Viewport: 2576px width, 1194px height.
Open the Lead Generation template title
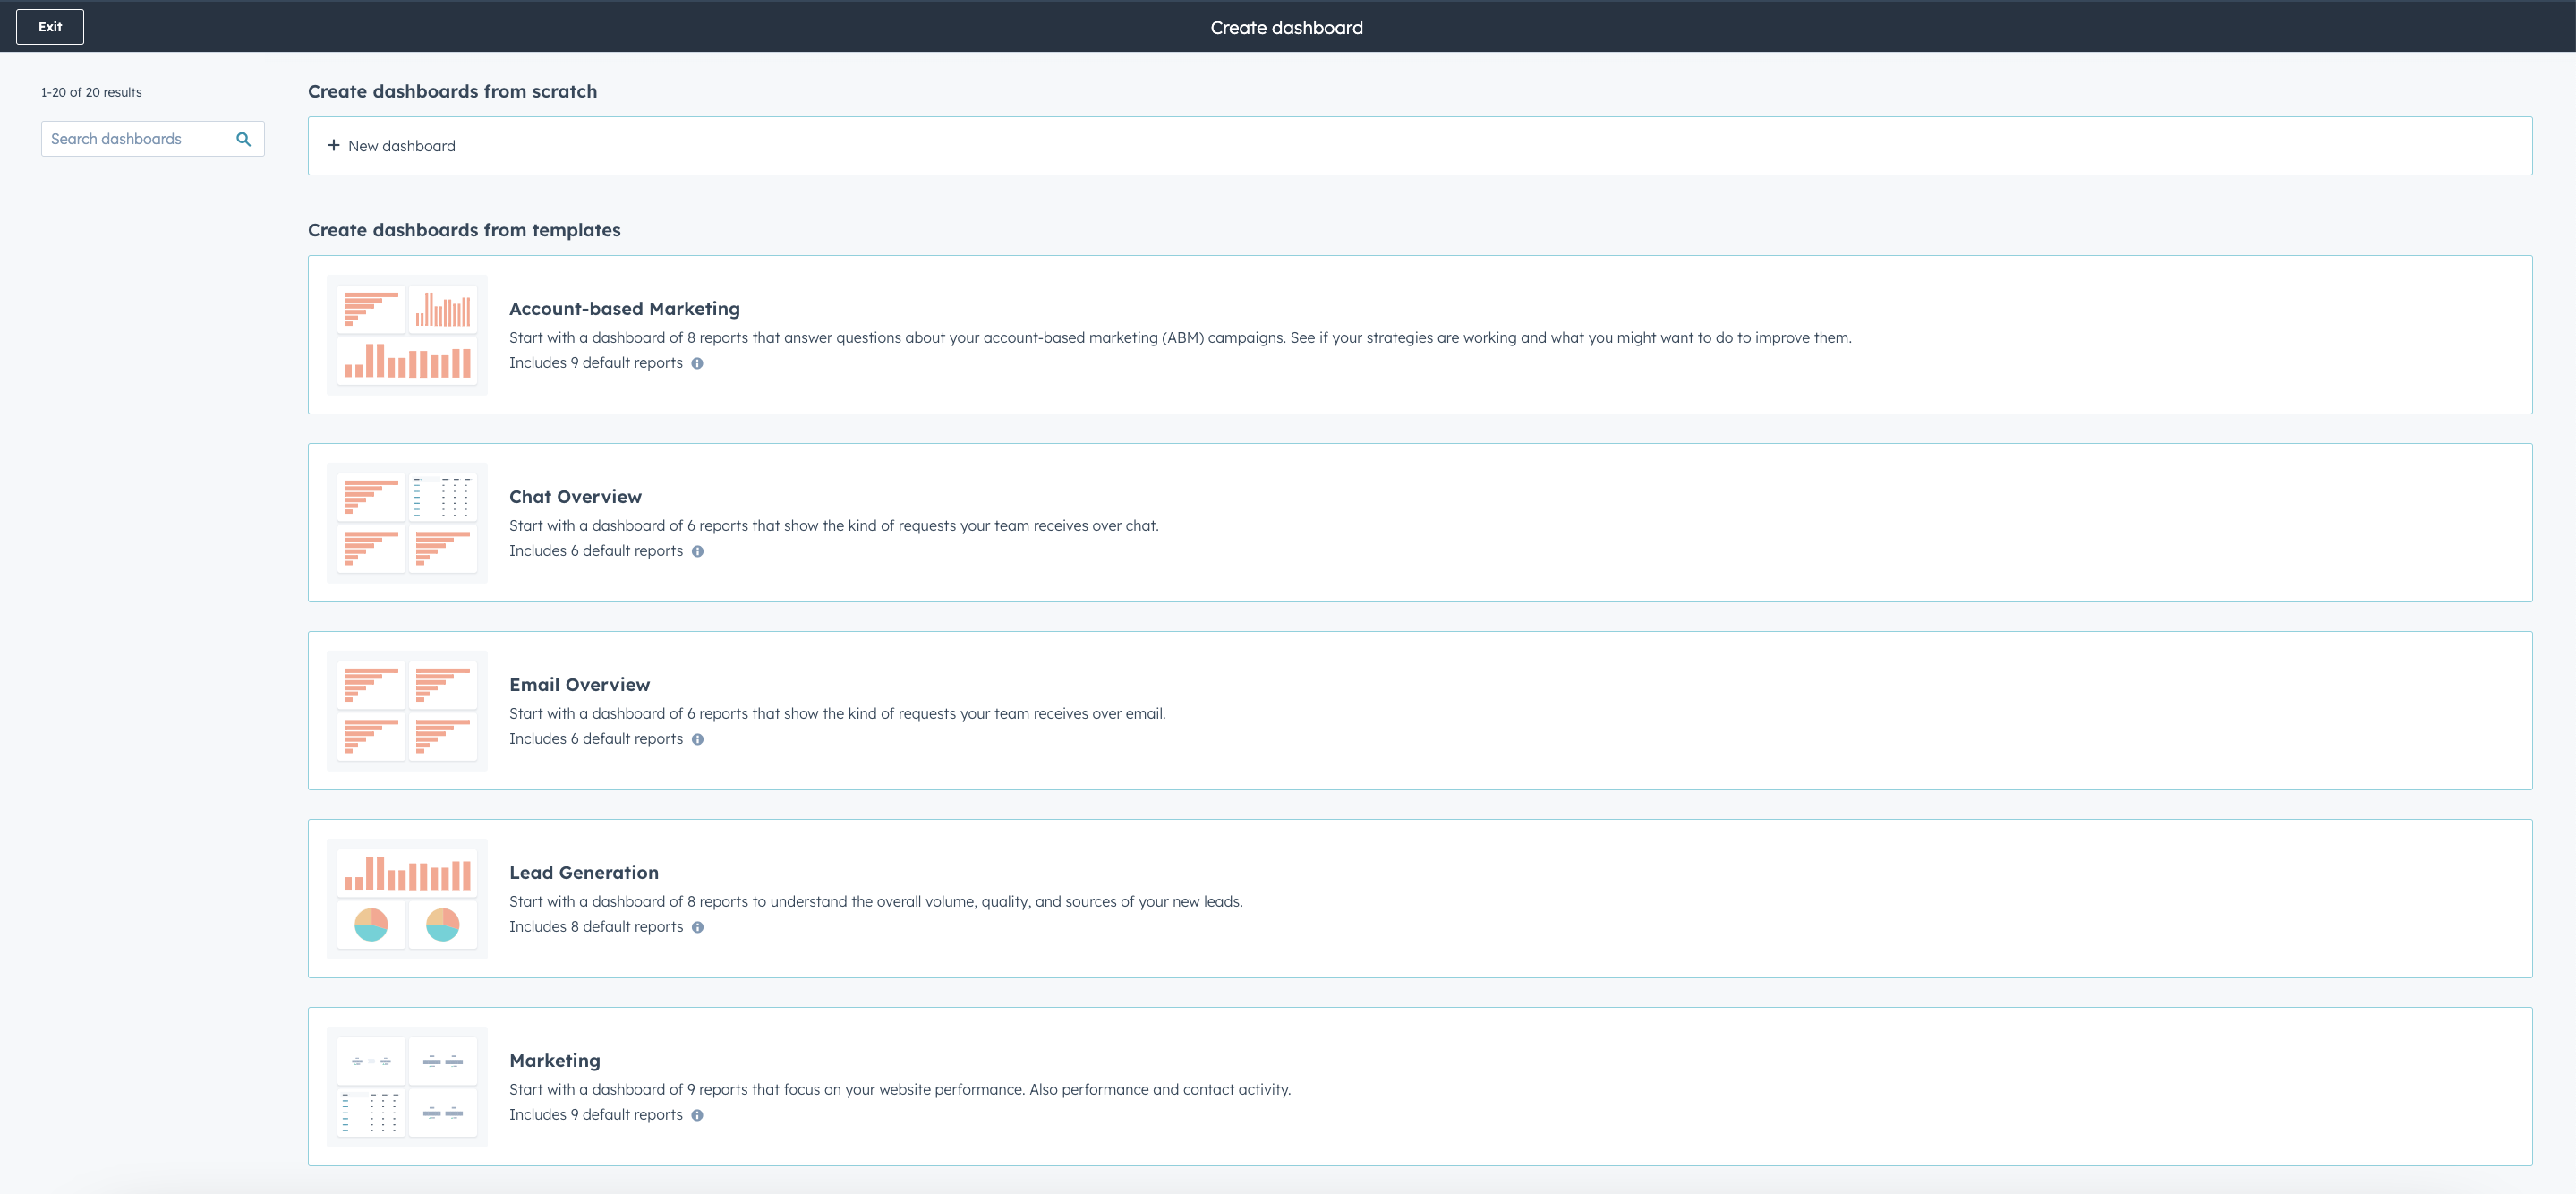pos(584,873)
